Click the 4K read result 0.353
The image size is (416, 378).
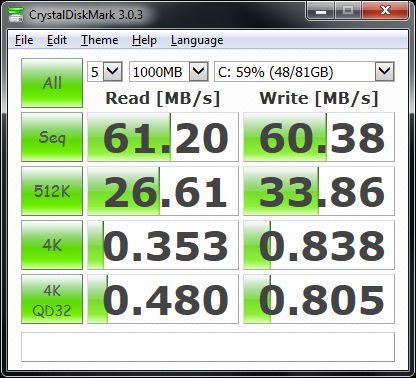click(163, 245)
